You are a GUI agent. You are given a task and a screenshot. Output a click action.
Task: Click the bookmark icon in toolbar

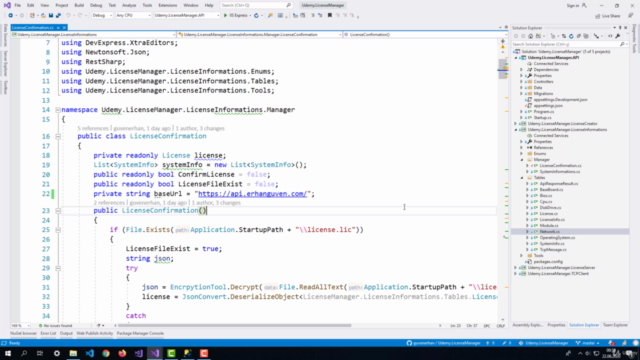[330, 16]
